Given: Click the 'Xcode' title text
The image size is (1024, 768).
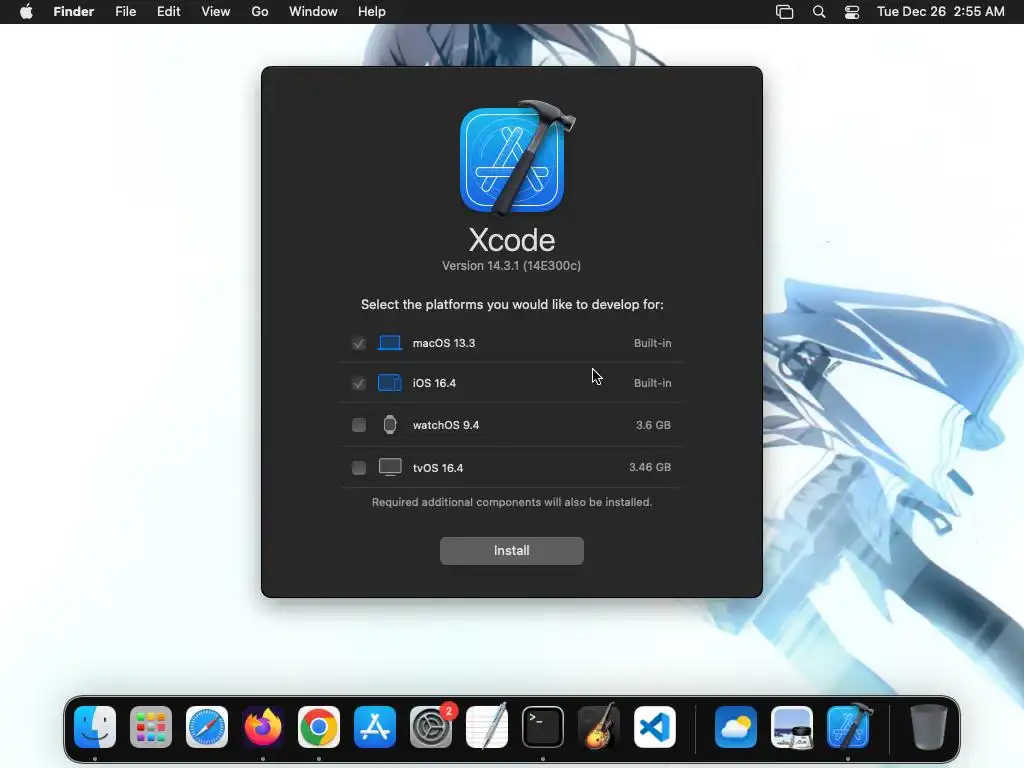Looking at the screenshot, I should 512,240.
